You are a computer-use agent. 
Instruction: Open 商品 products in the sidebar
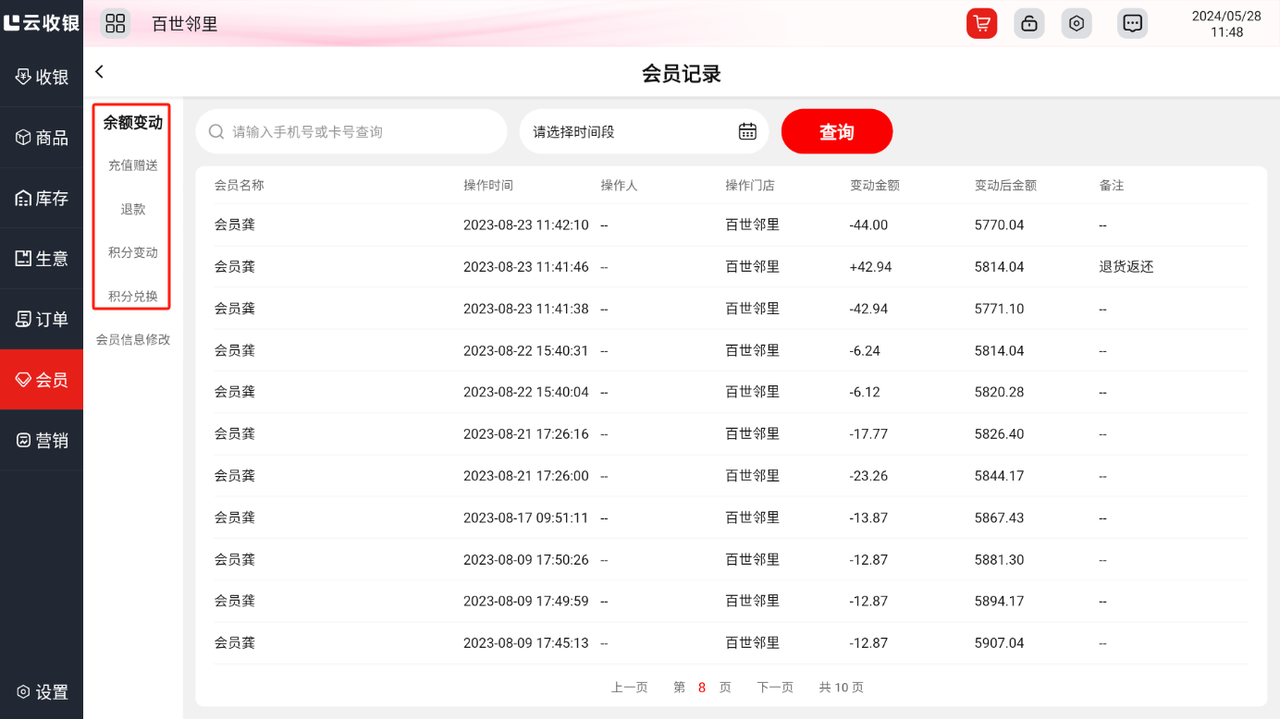42,138
